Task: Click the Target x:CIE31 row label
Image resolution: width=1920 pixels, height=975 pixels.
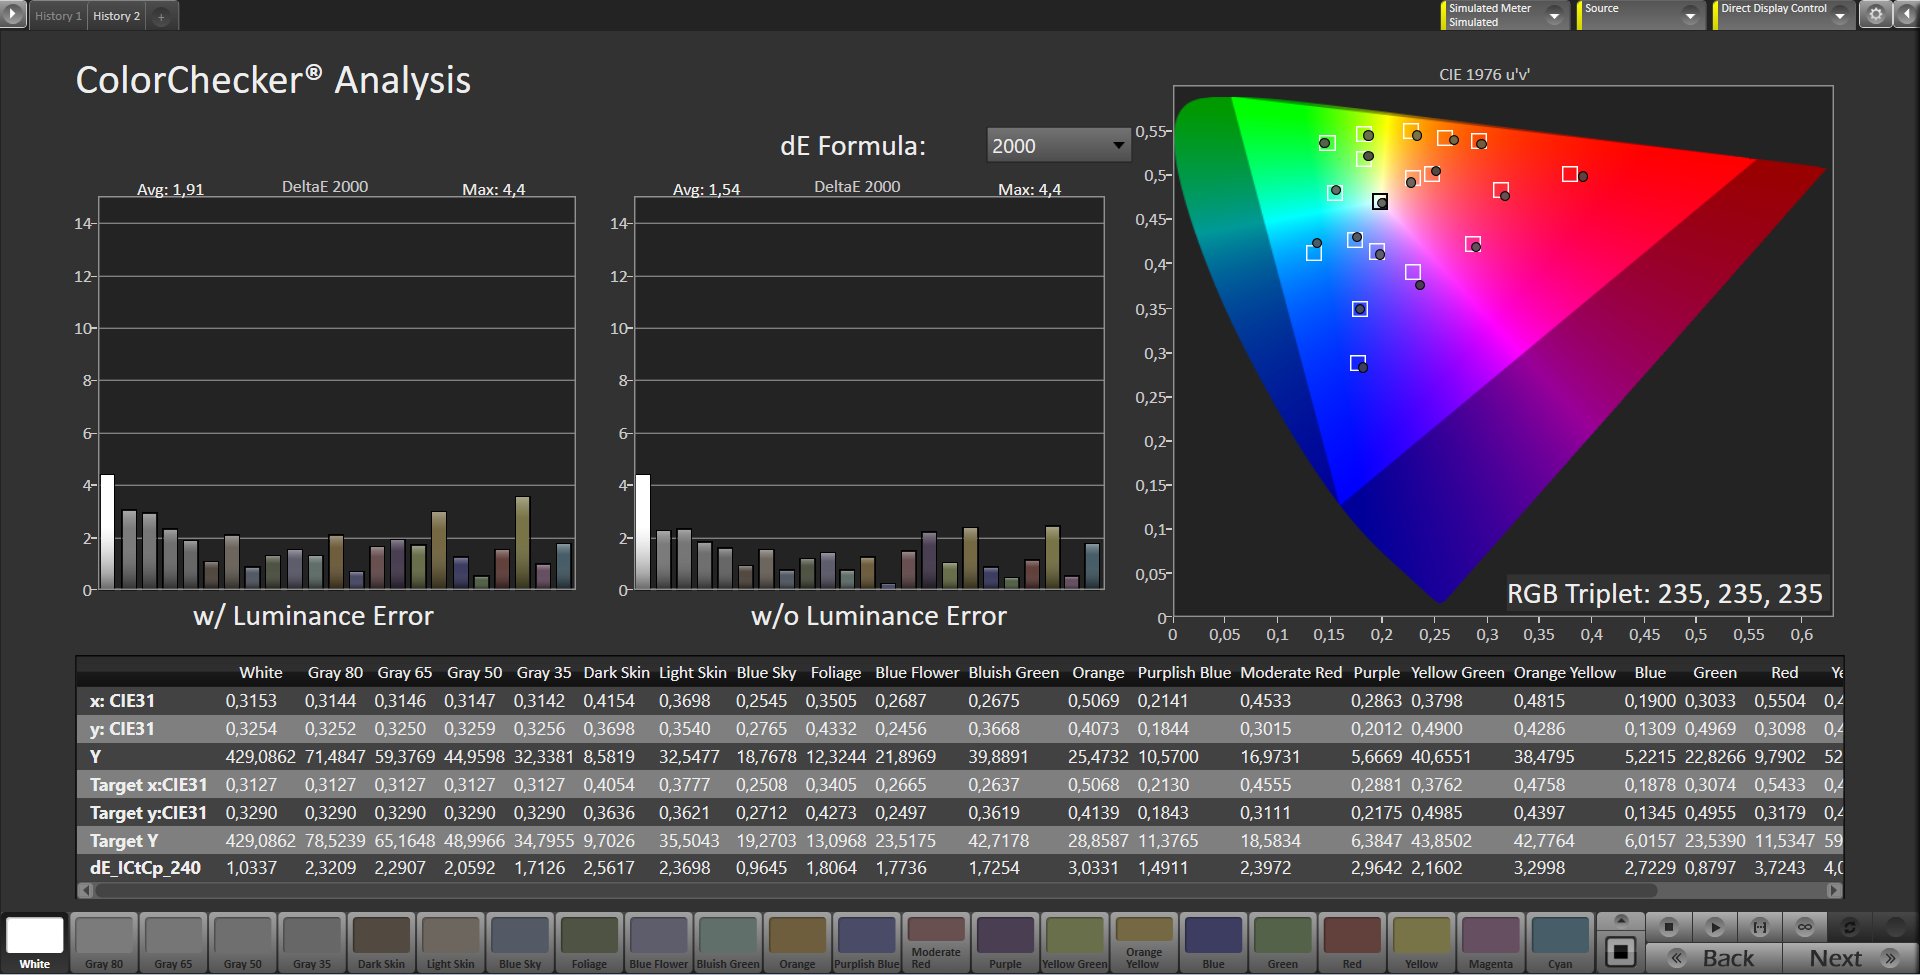Action: point(148,785)
